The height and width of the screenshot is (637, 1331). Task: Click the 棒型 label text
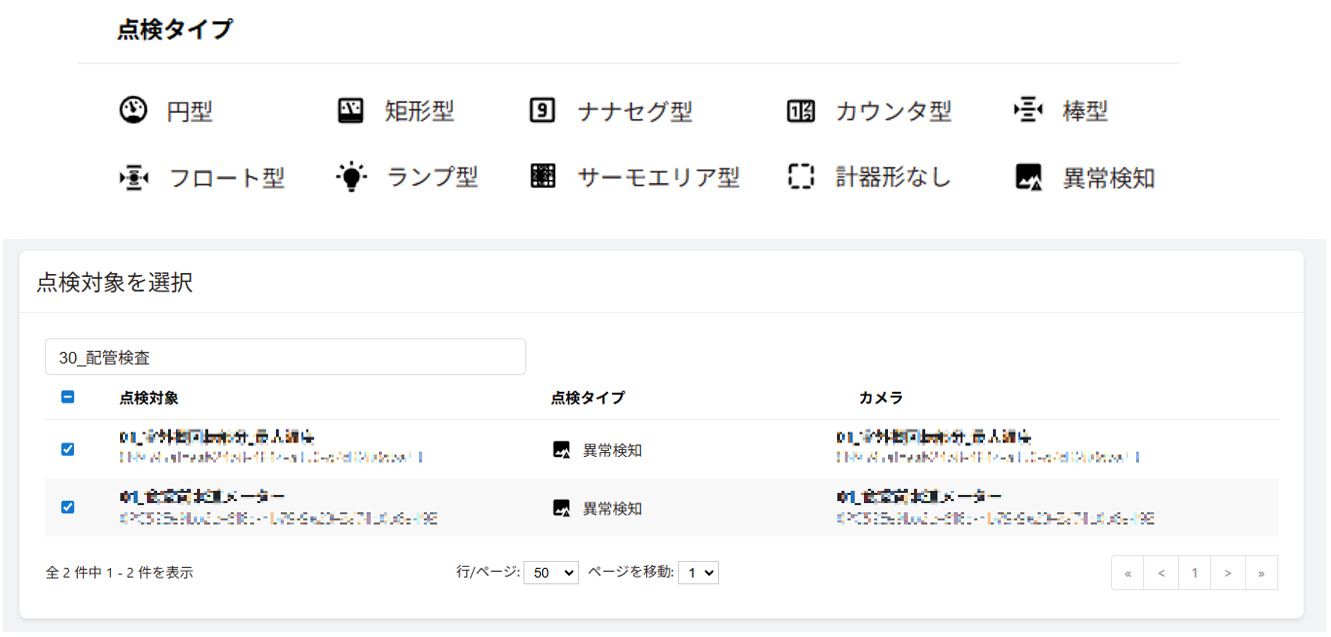coord(1086,111)
